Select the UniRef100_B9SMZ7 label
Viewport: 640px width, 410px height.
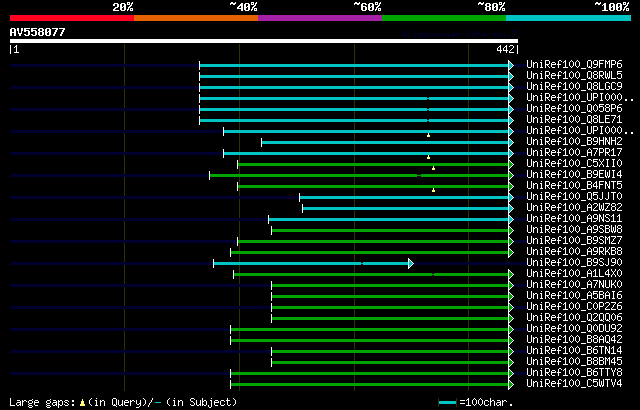coord(574,241)
